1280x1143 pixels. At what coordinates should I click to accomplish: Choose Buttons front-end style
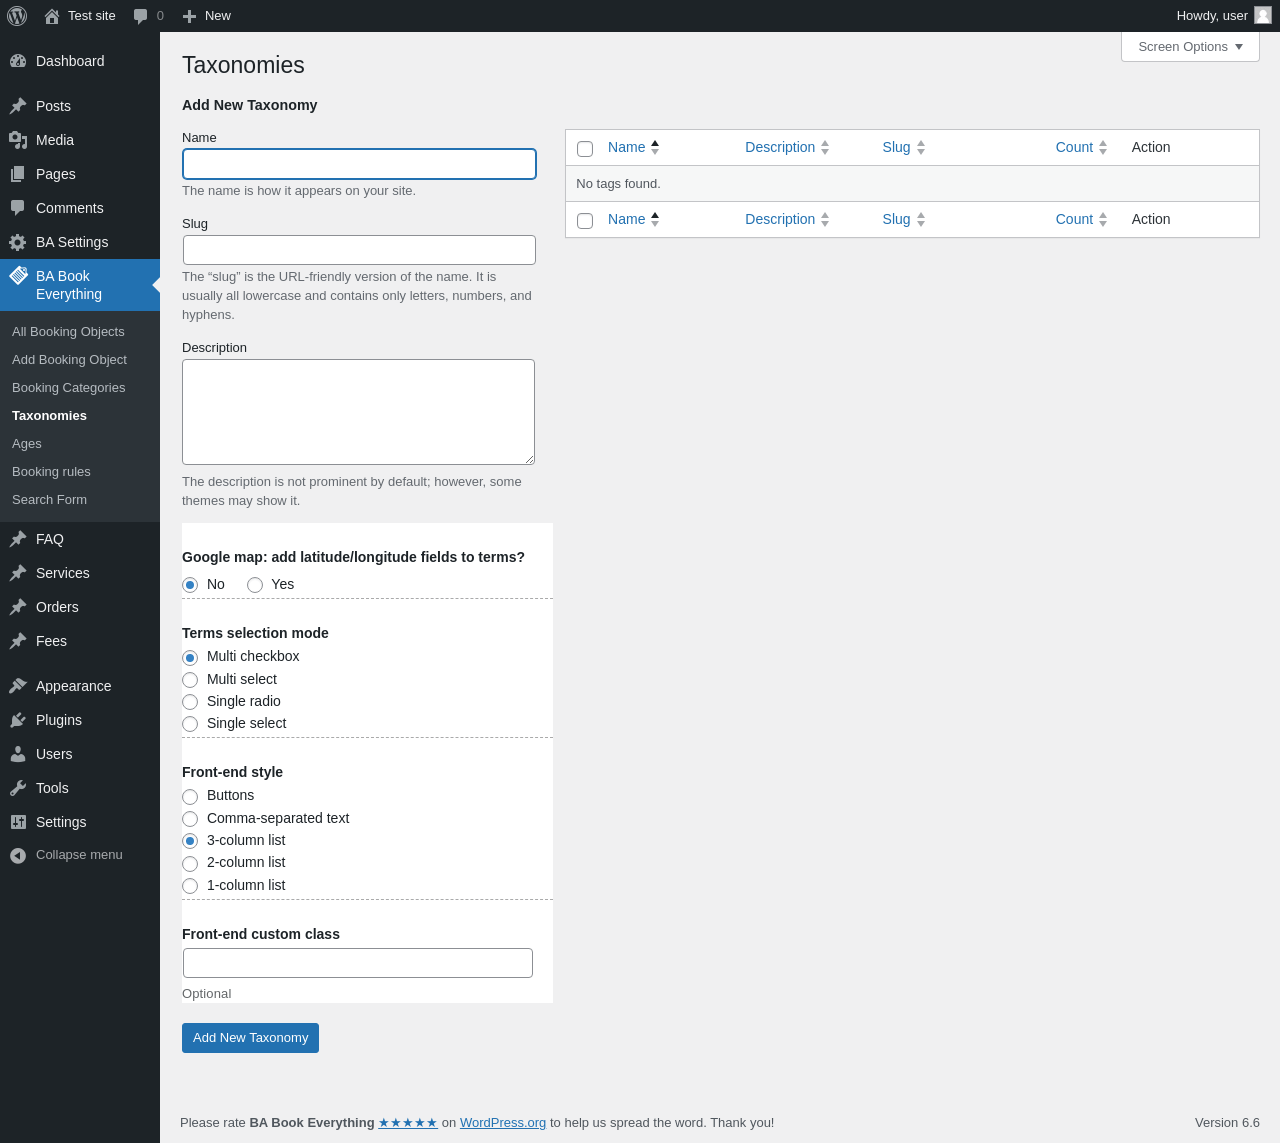coord(190,797)
